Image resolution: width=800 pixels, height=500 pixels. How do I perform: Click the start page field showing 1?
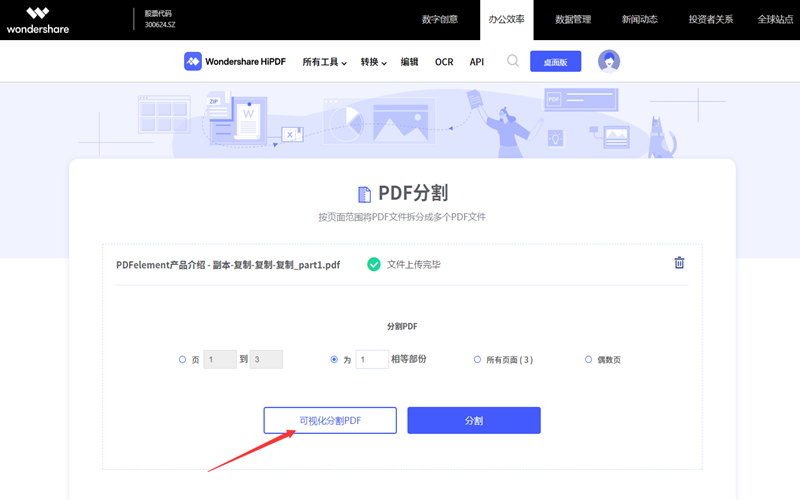click(220, 360)
